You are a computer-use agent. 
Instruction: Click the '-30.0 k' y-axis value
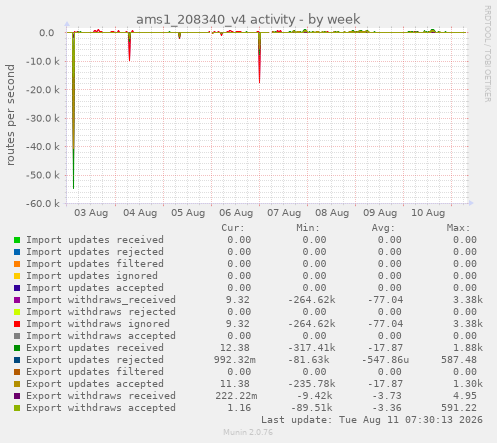[43, 118]
